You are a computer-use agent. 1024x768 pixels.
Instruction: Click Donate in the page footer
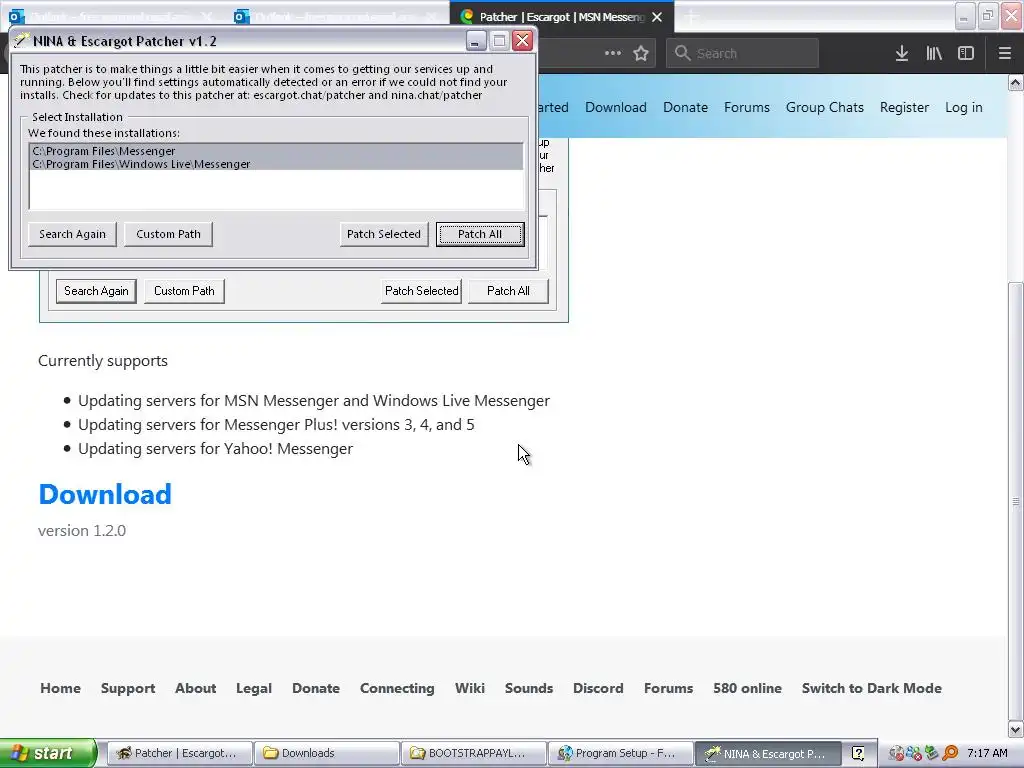pyautogui.click(x=316, y=688)
